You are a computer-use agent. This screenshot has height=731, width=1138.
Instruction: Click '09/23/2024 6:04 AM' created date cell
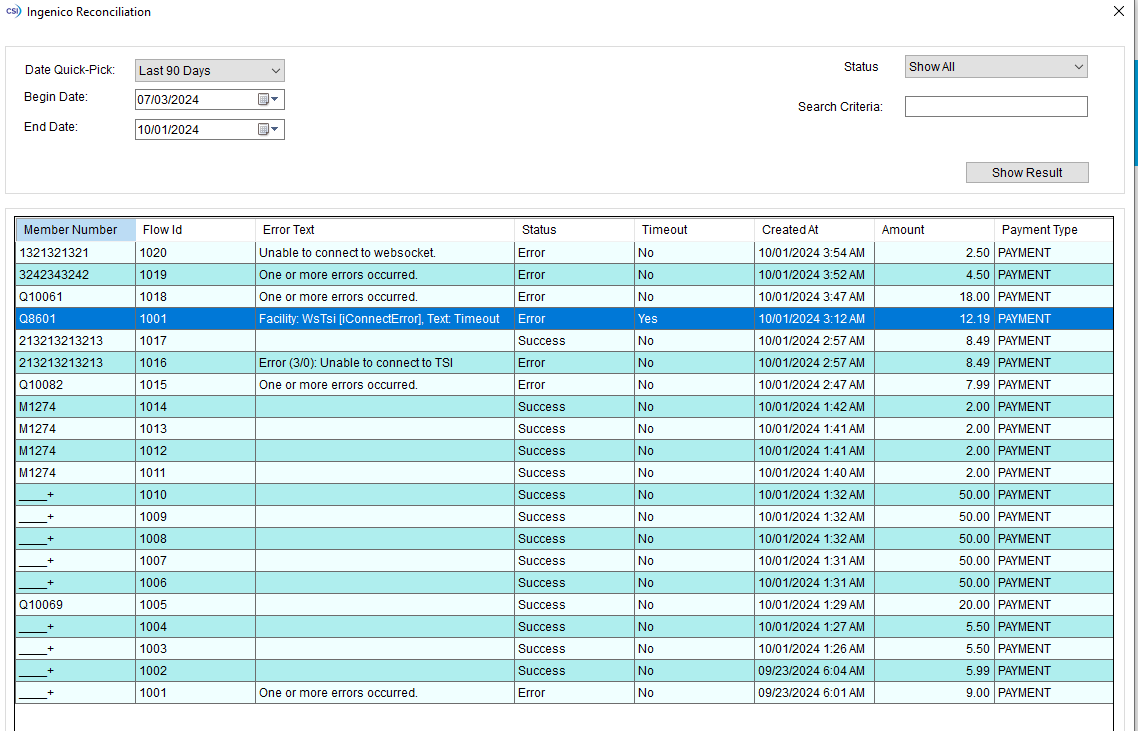pyautogui.click(x=814, y=671)
